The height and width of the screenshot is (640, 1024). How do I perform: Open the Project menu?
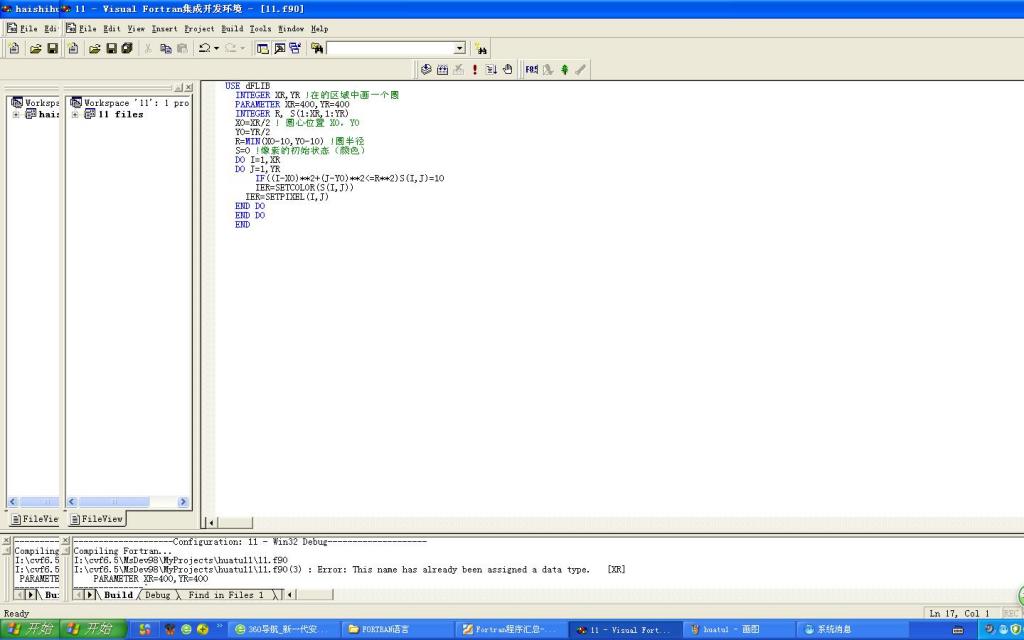(199, 29)
